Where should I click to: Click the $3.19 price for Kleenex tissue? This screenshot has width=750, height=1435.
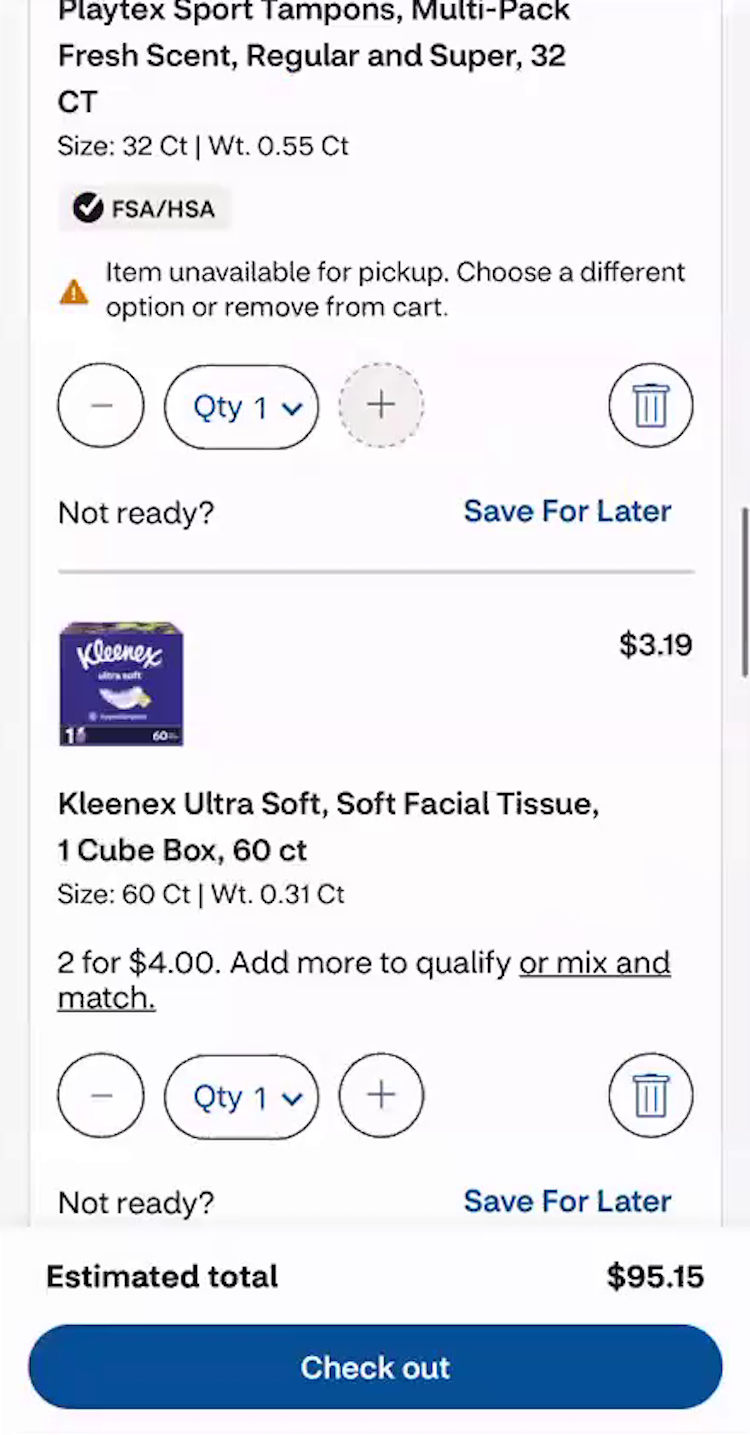[655, 645]
